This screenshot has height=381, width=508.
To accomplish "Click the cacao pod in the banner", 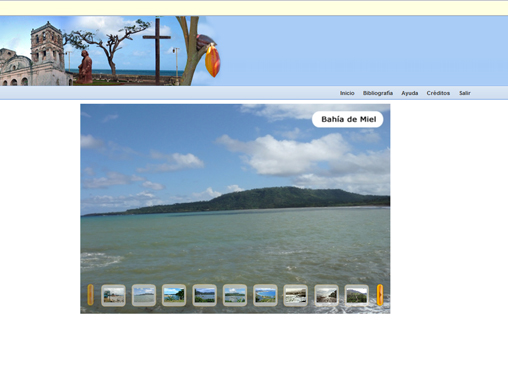I will pos(212,60).
